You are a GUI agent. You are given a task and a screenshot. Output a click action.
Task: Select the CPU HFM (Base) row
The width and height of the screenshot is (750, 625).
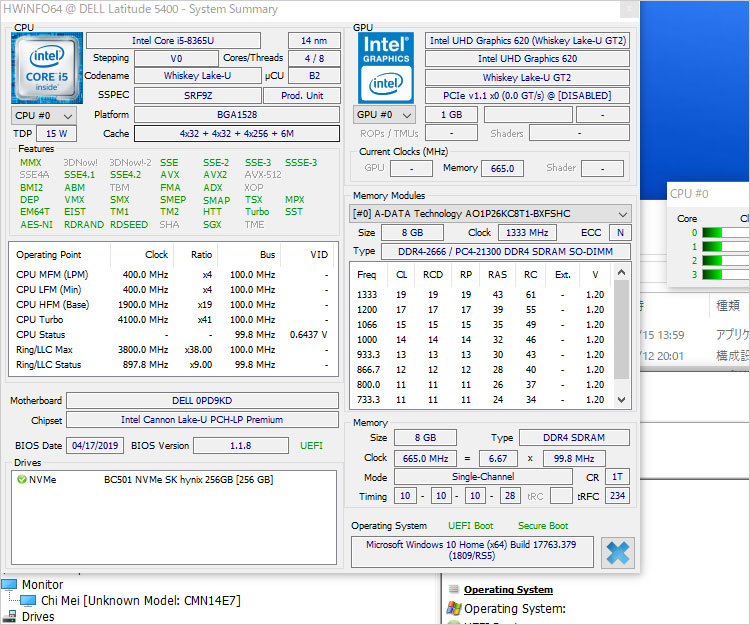(173, 305)
